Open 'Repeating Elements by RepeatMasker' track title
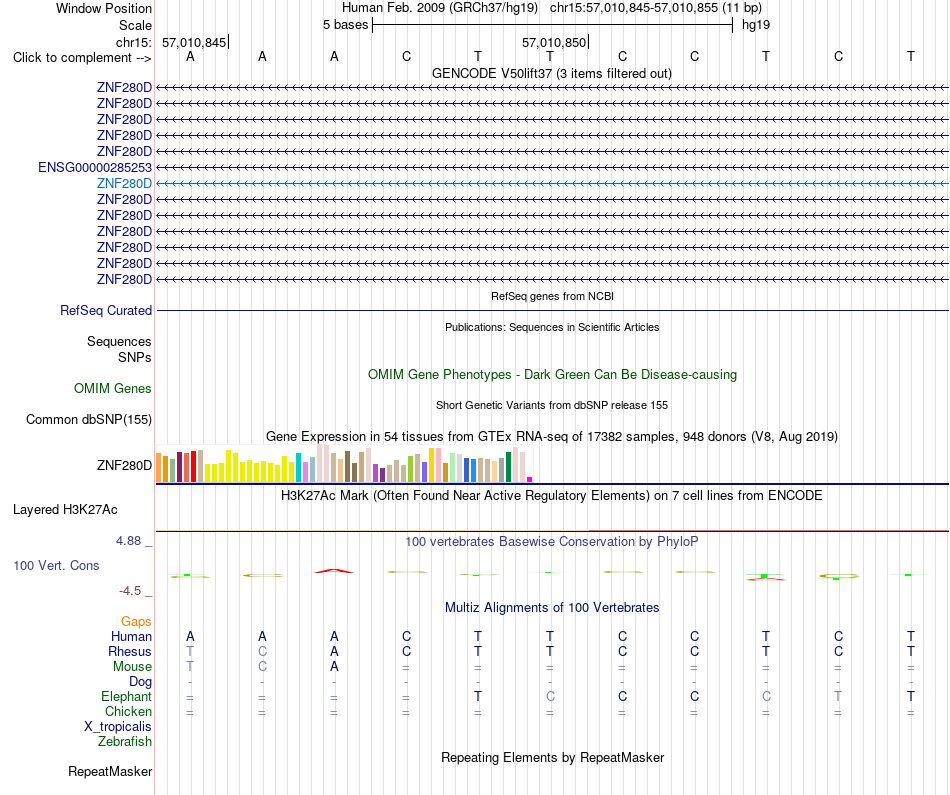The width and height of the screenshot is (950, 795). coord(552,757)
